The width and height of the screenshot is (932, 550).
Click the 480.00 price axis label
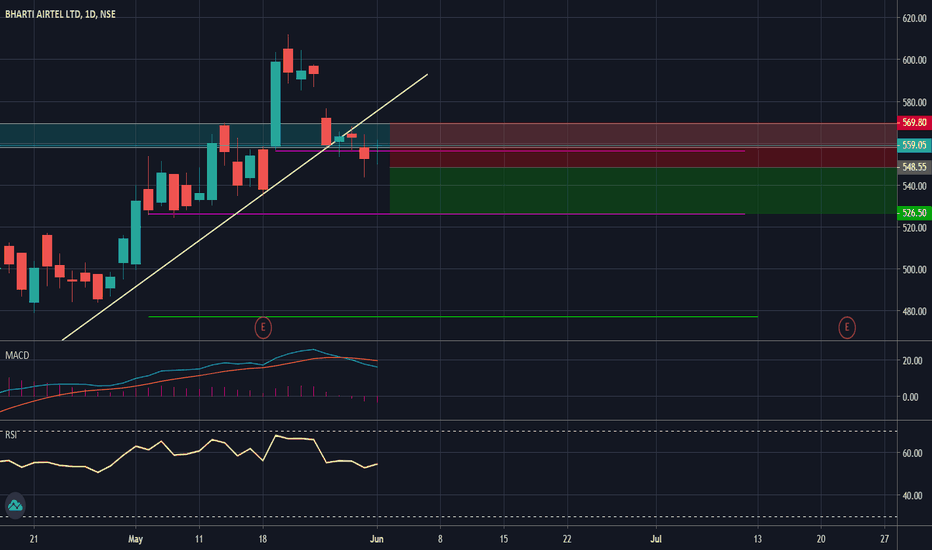pos(914,312)
